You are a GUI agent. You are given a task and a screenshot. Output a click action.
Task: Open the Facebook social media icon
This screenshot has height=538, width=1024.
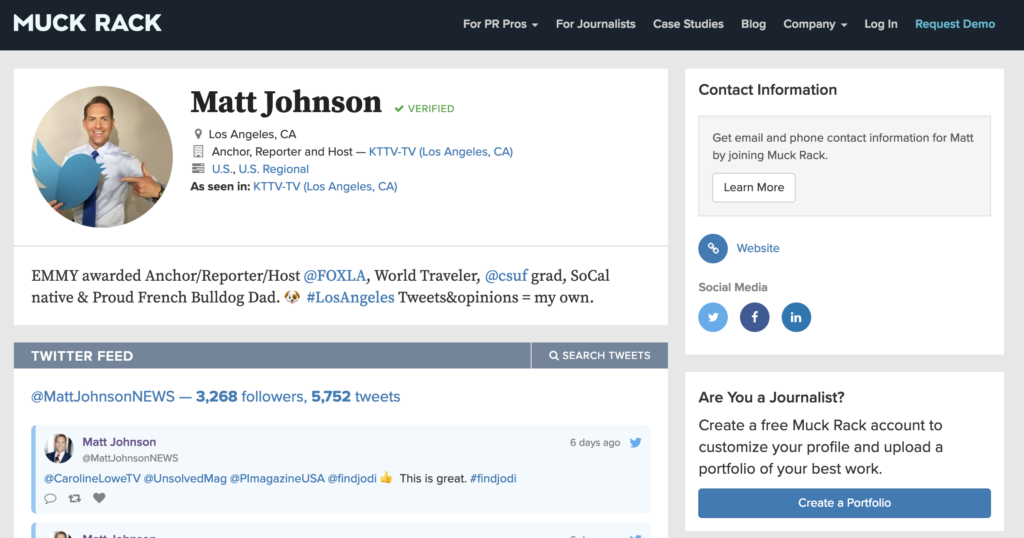click(x=754, y=317)
